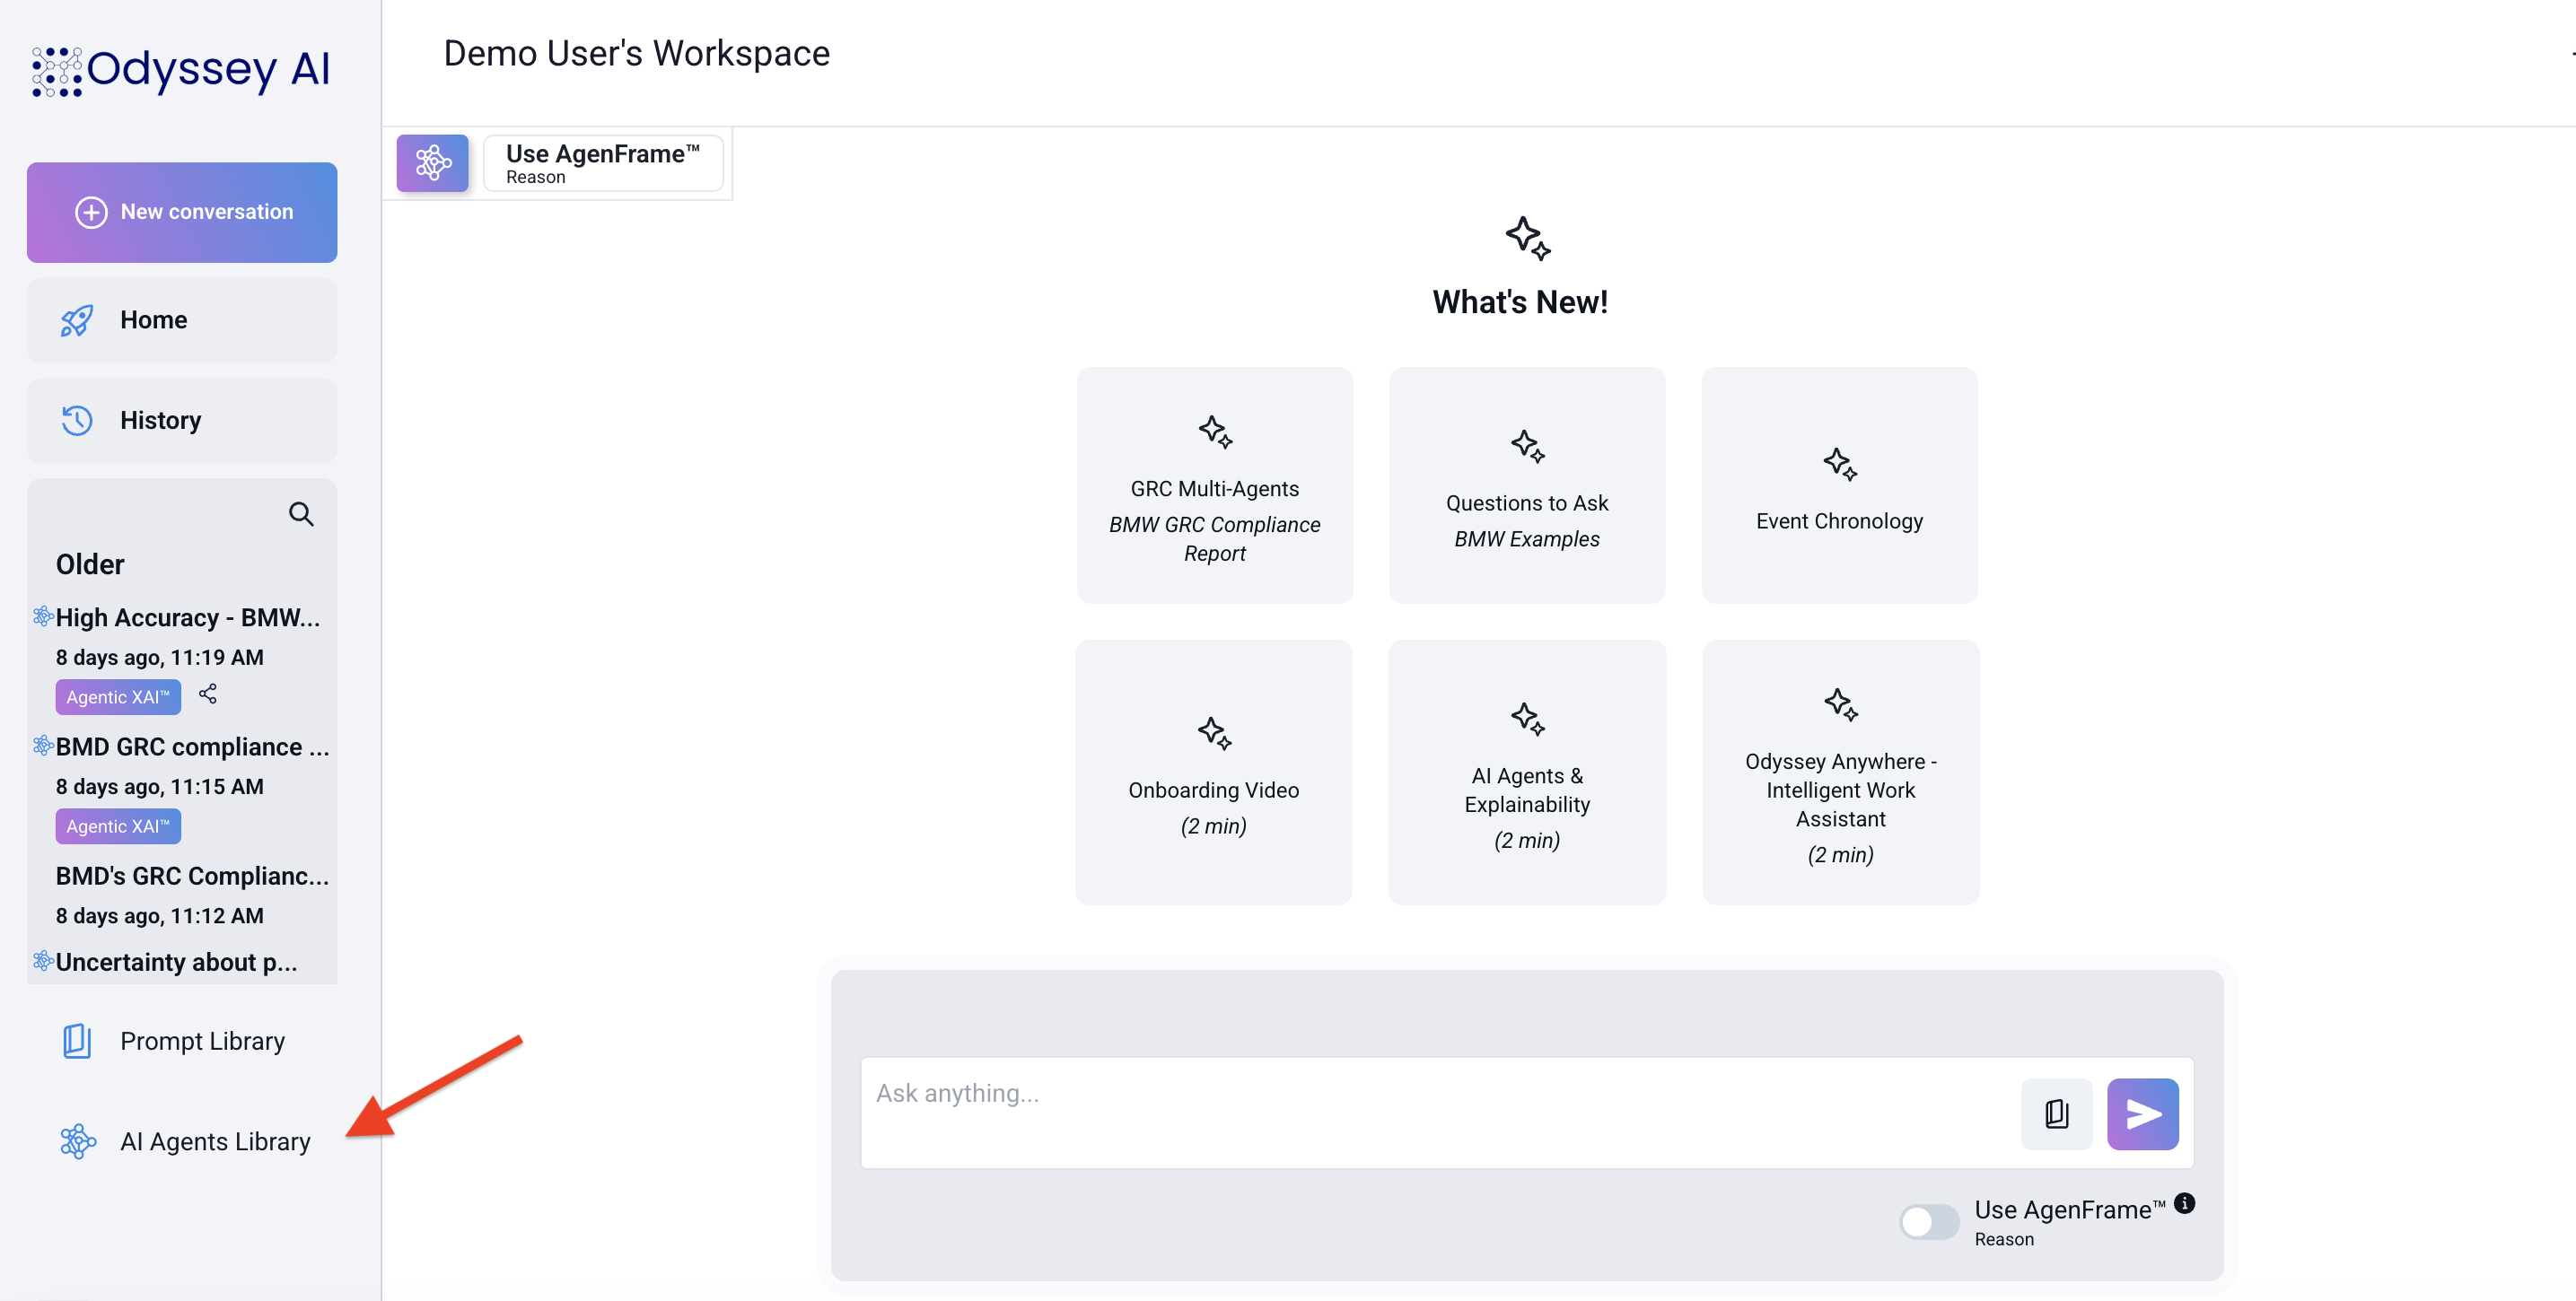Click the agent icon beside BMD GRC compliance
This screenshot has width=2576, height=1301.
pyautogui.click(x=43, y=745)
